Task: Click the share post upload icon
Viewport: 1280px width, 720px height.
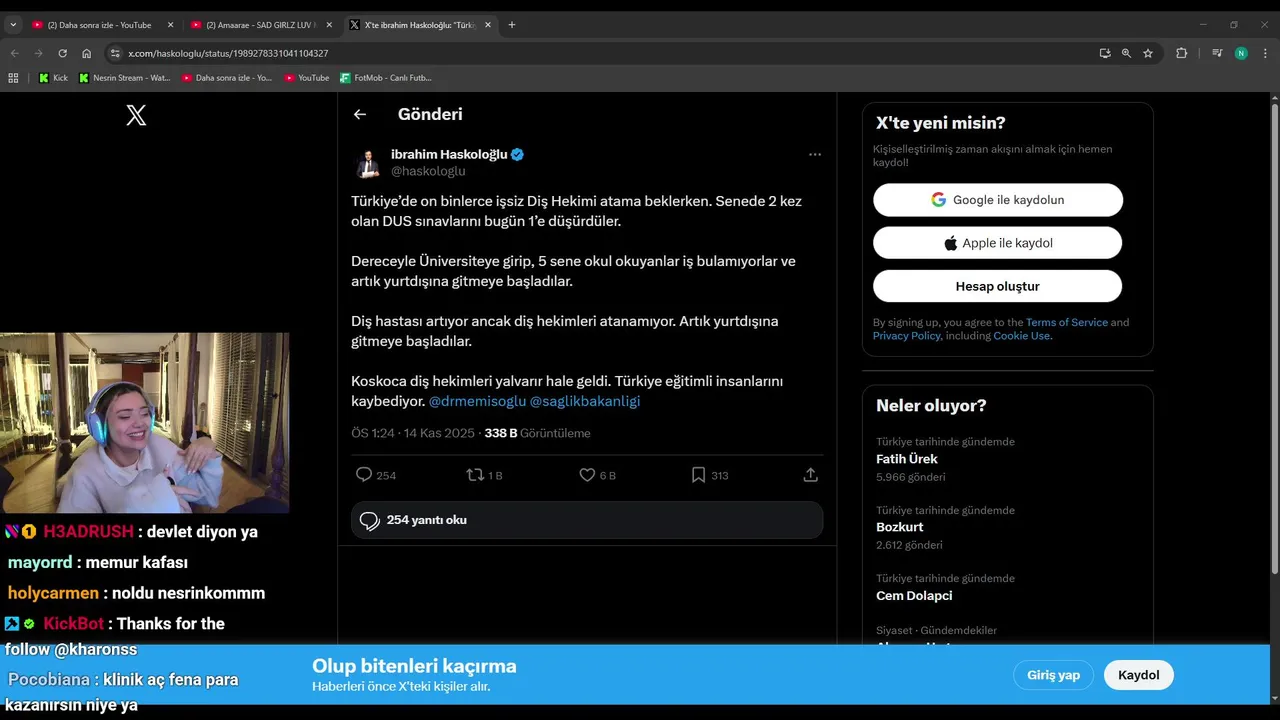Action: coord(811,475)
